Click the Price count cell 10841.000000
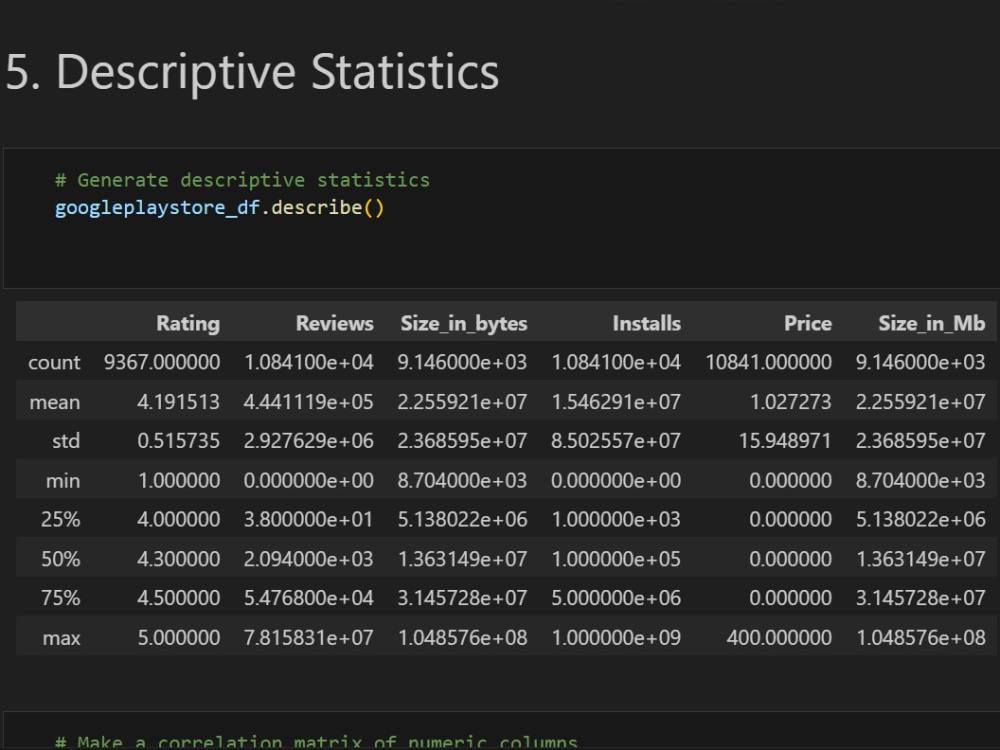The height and width of the screenshot is (750, 1000). [768, 363]
